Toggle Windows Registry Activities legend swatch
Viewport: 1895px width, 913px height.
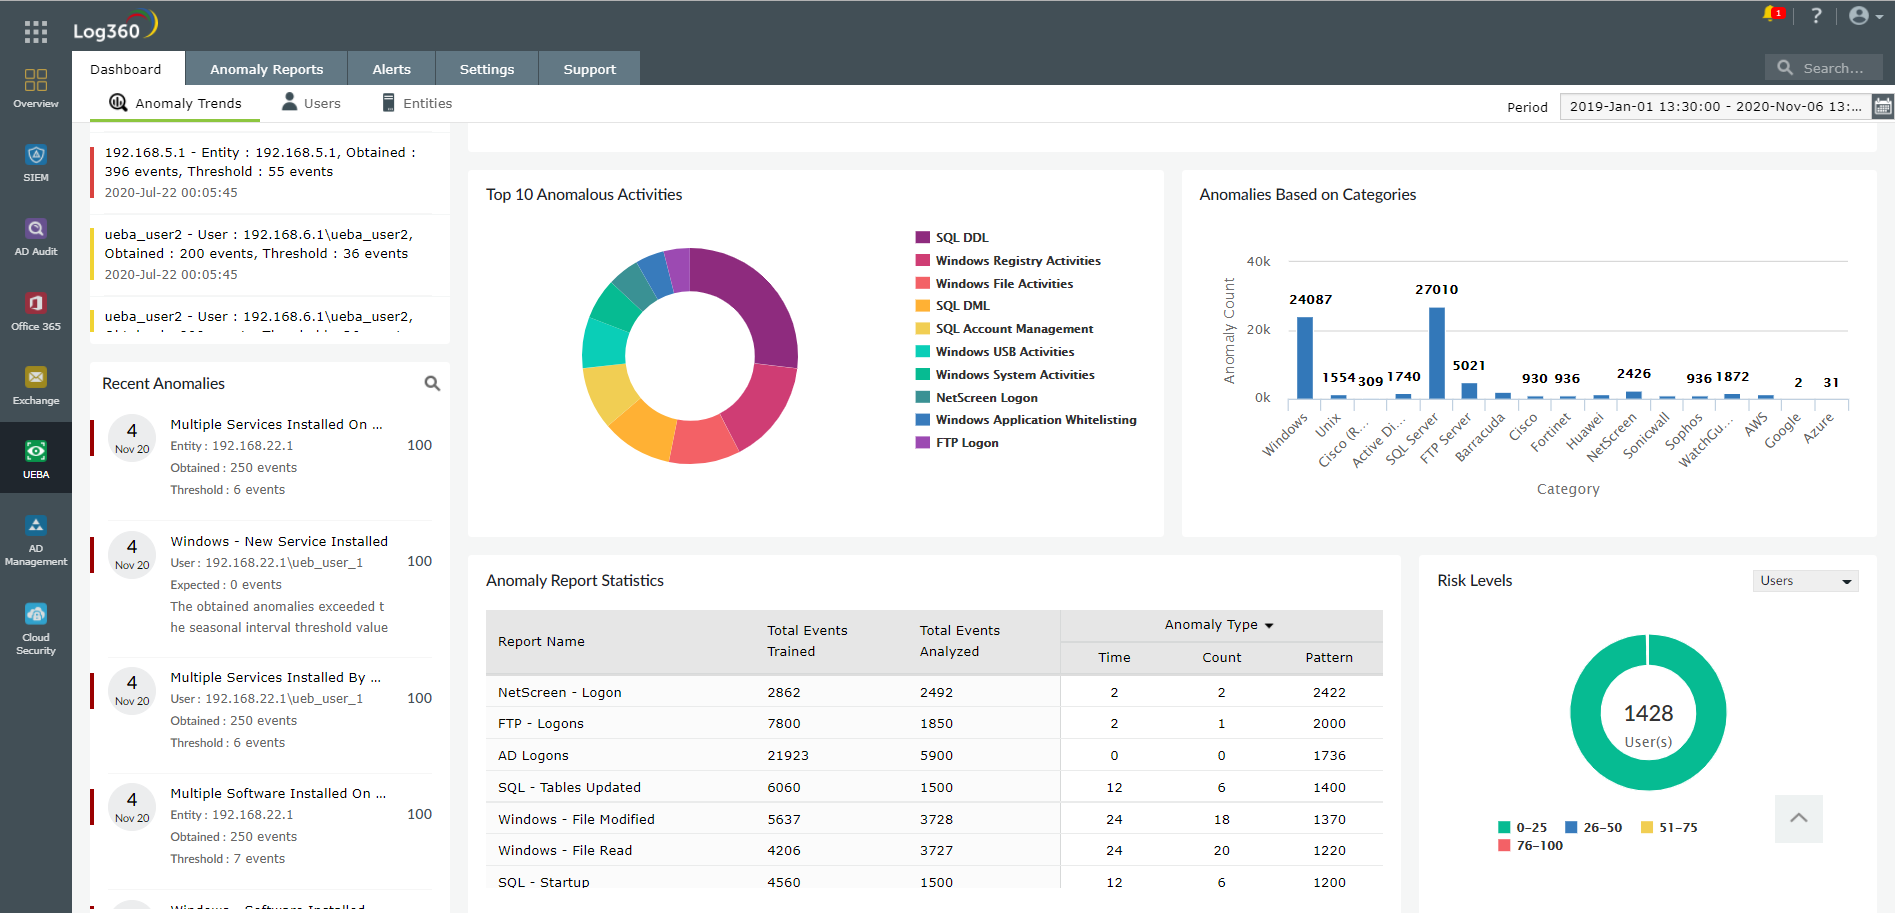pos(923,260)
